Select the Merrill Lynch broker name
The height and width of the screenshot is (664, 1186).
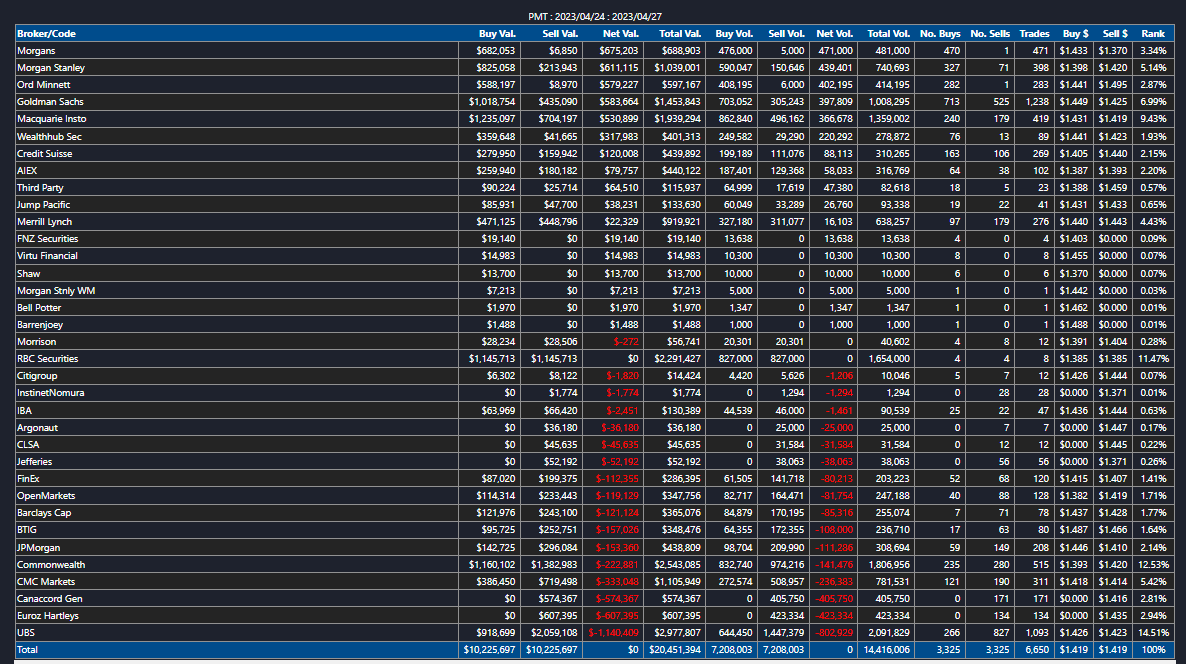click(x=45, y=222)
